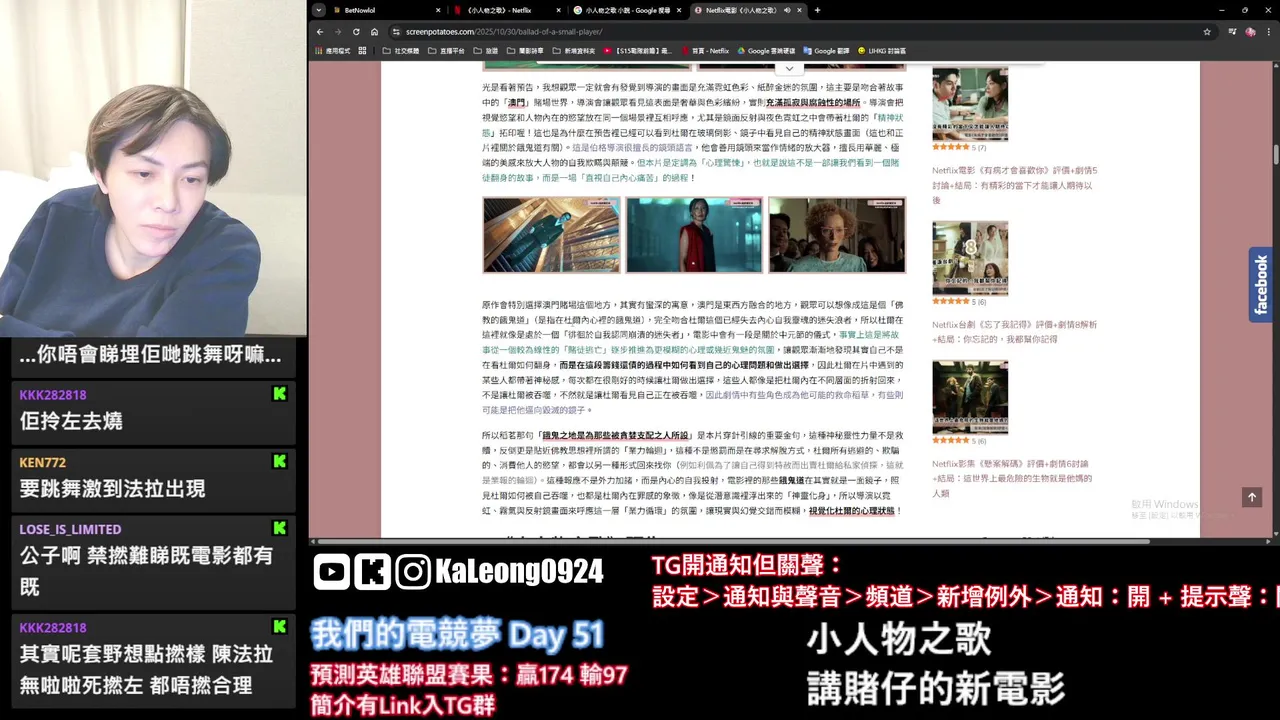Open the 【S15戰隊前瞻】 bookmark
This screenshot has width=1280, height=720.
[637, 50]
